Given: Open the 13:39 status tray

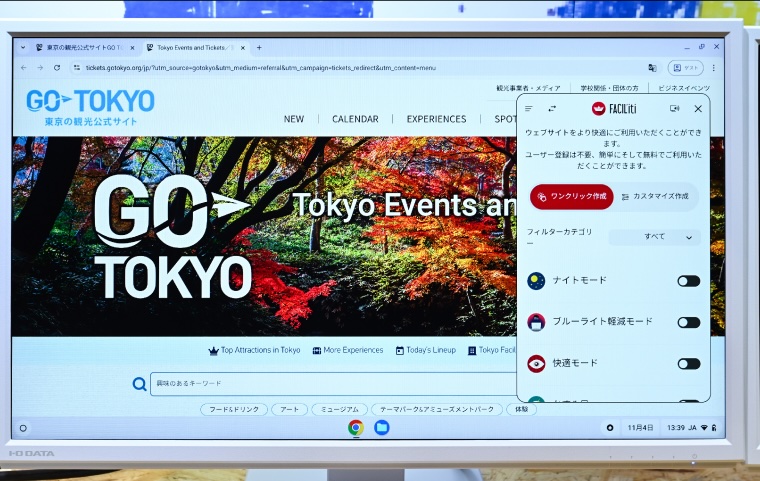Looking at the screenshot, I should (691, 428).
